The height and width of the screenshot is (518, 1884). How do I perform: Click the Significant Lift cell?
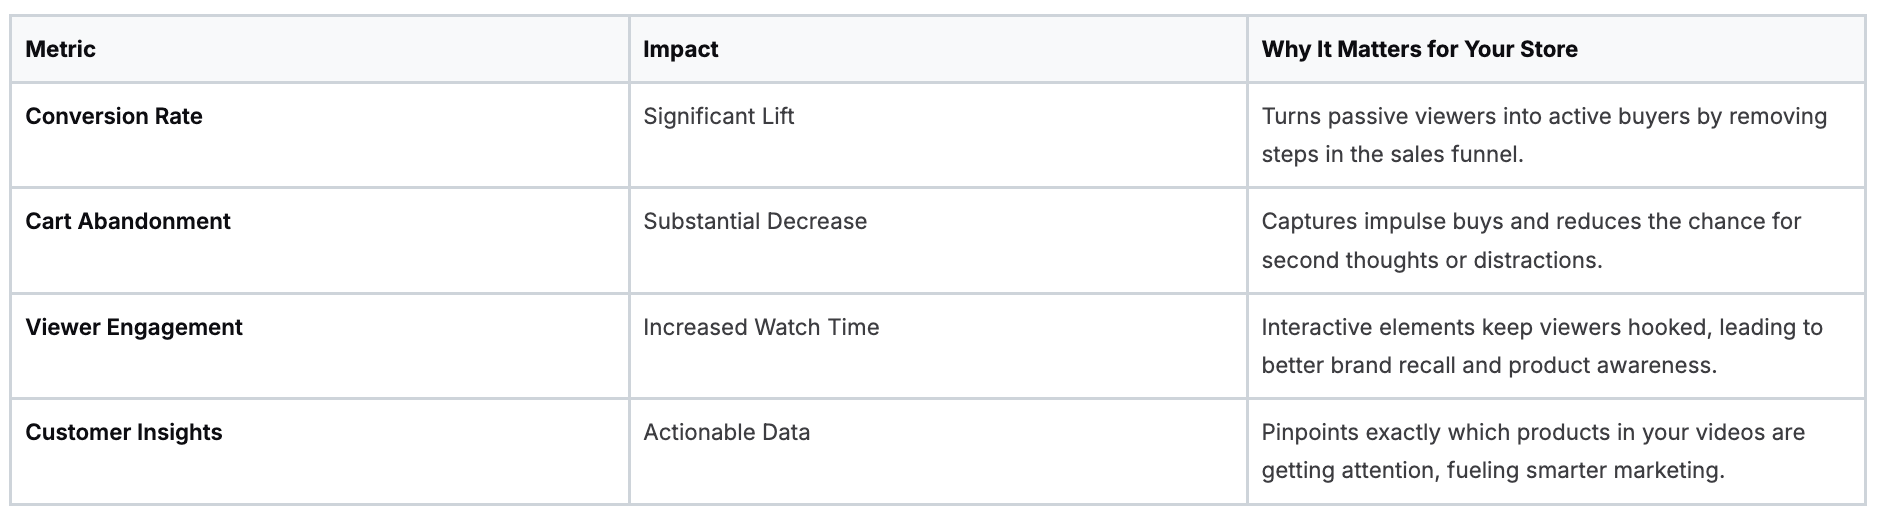718,116
